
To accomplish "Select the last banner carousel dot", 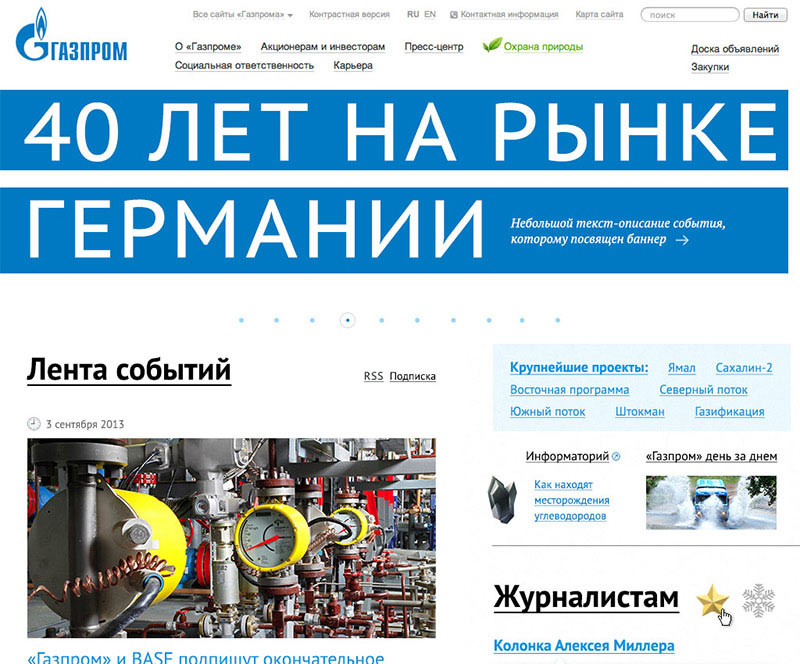I will (x=558, y=320).
